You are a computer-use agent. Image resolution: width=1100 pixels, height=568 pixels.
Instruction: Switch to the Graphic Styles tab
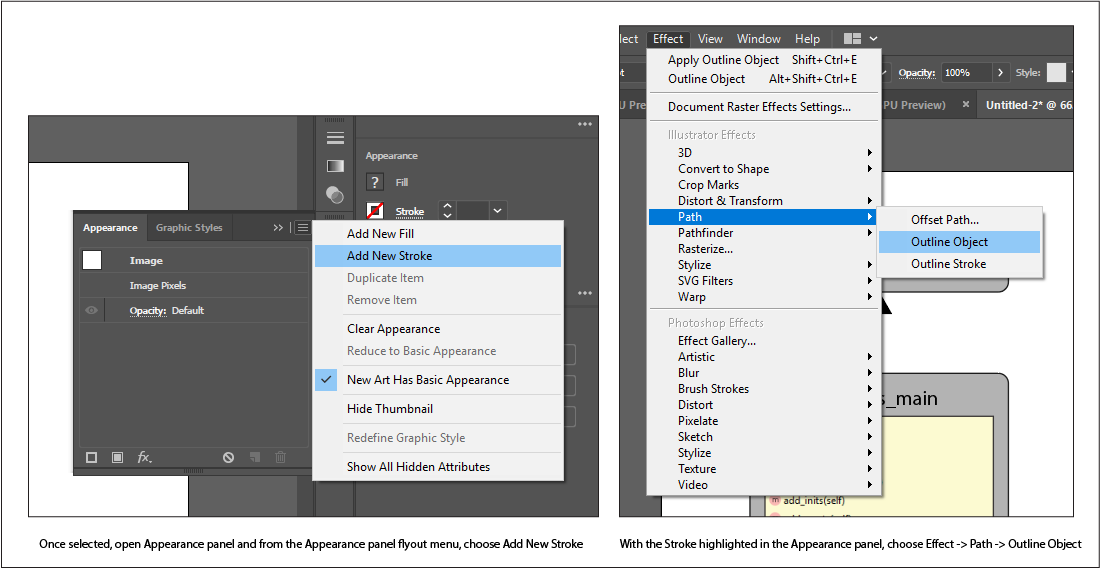(x=189, y=228)
